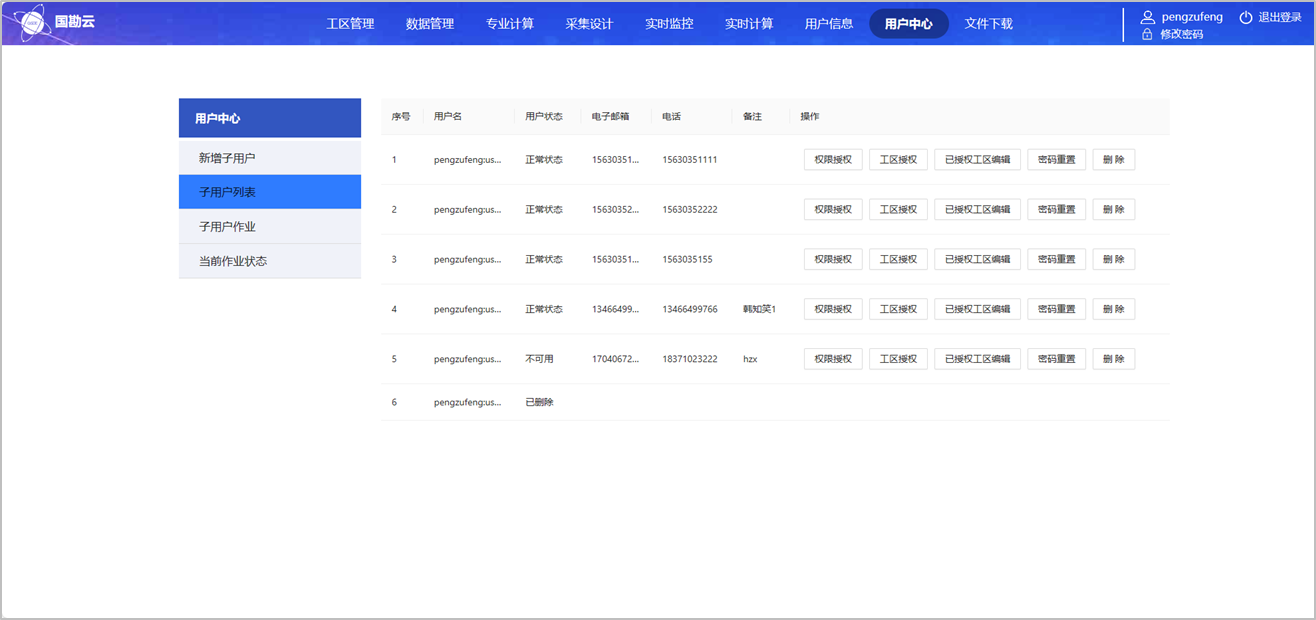
Task: Click 工区授权 for phone 1563035155 row
Action: coord(898,259)
